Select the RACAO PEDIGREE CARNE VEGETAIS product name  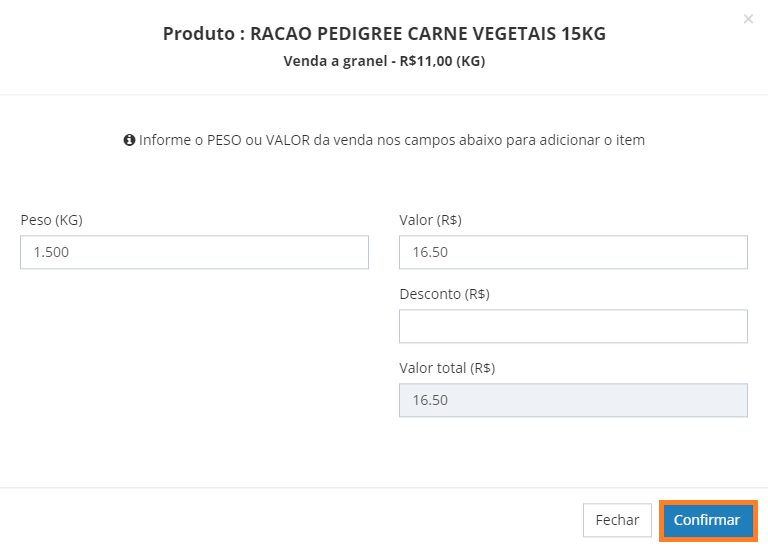tap(403, 34)
